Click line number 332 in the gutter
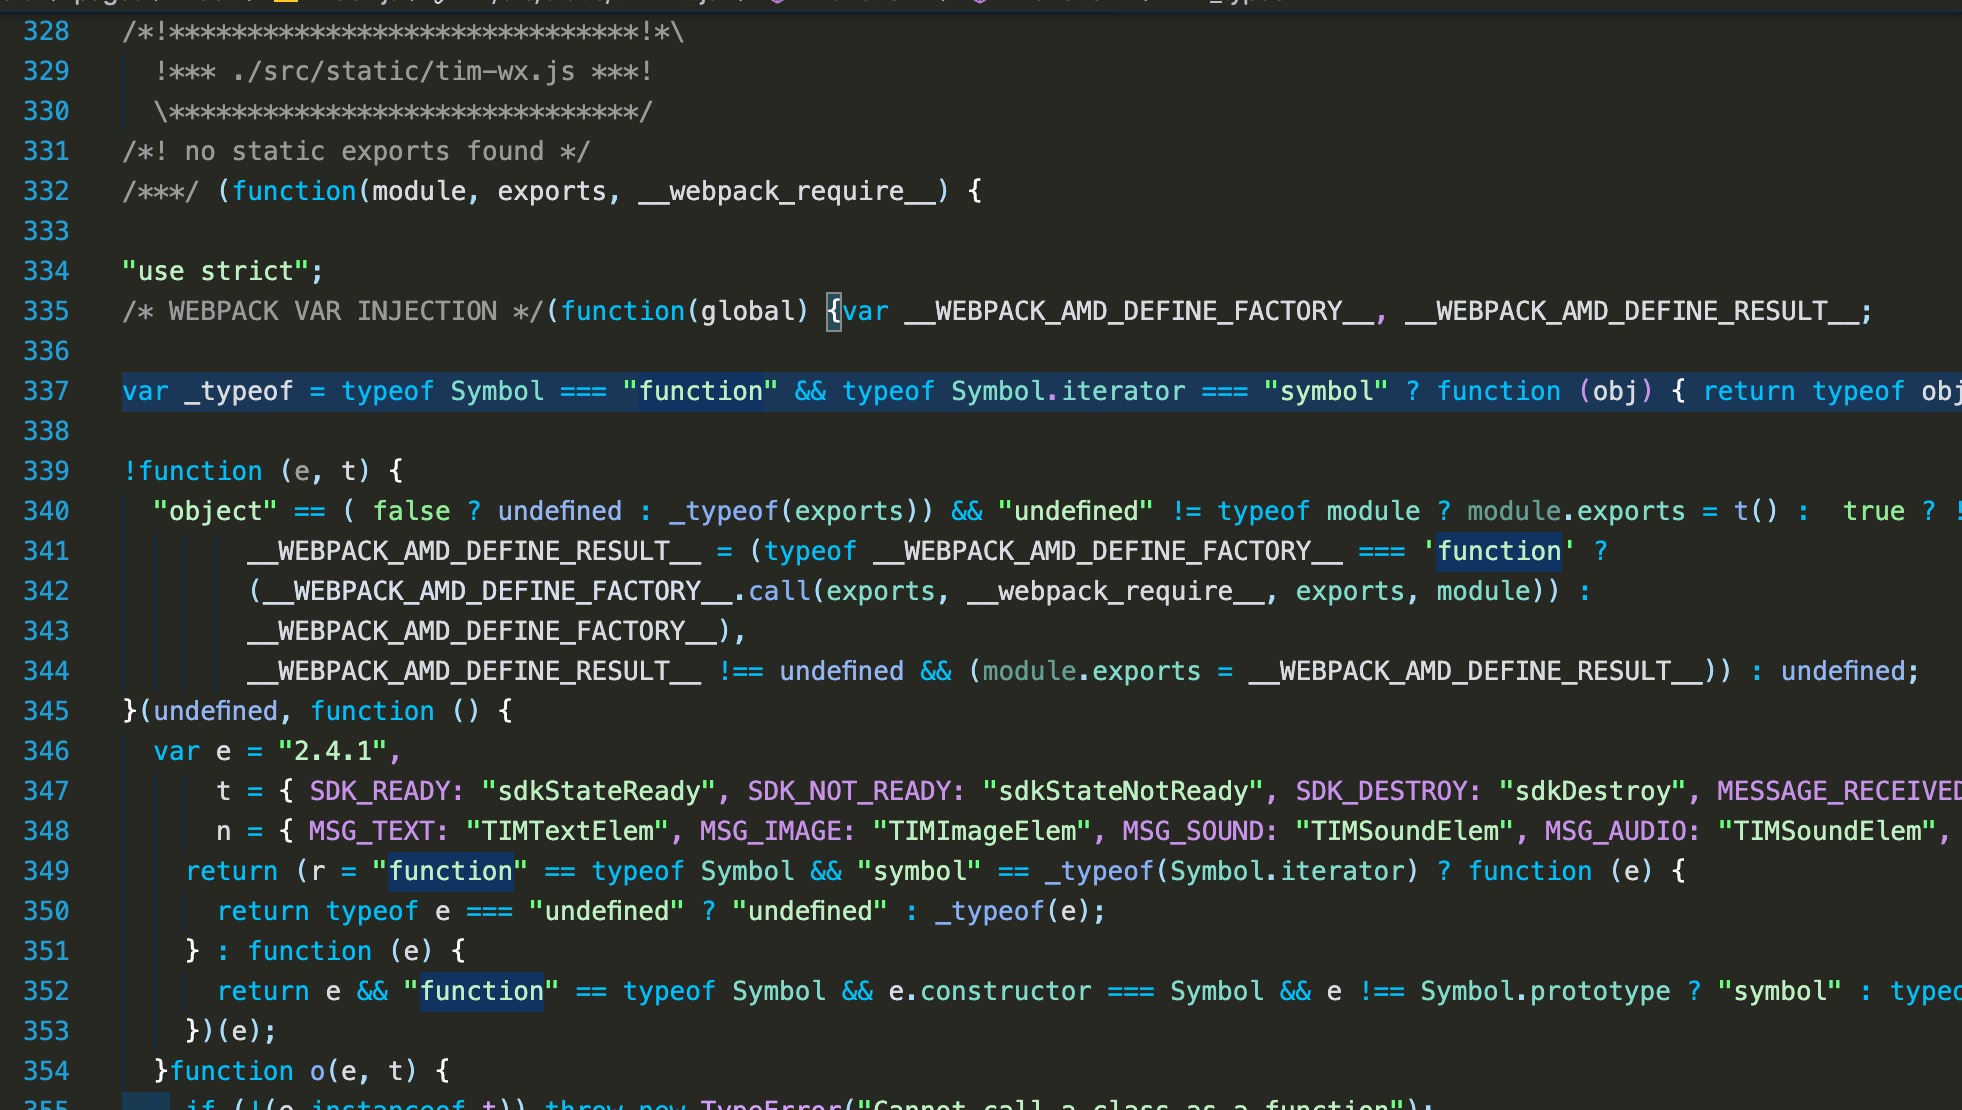The image size is (1962, 1110). tap(46, 191)
